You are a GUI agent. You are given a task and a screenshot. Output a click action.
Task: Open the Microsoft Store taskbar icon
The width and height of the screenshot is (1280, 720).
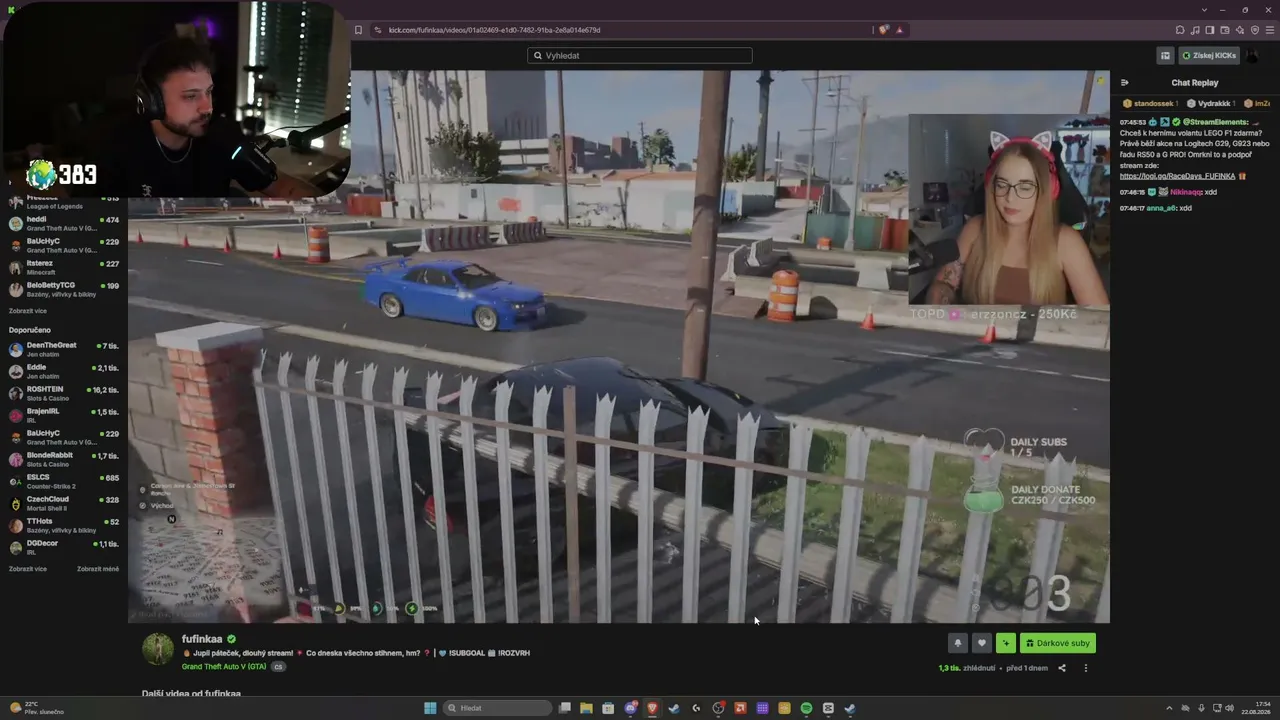tap(608, 708)
